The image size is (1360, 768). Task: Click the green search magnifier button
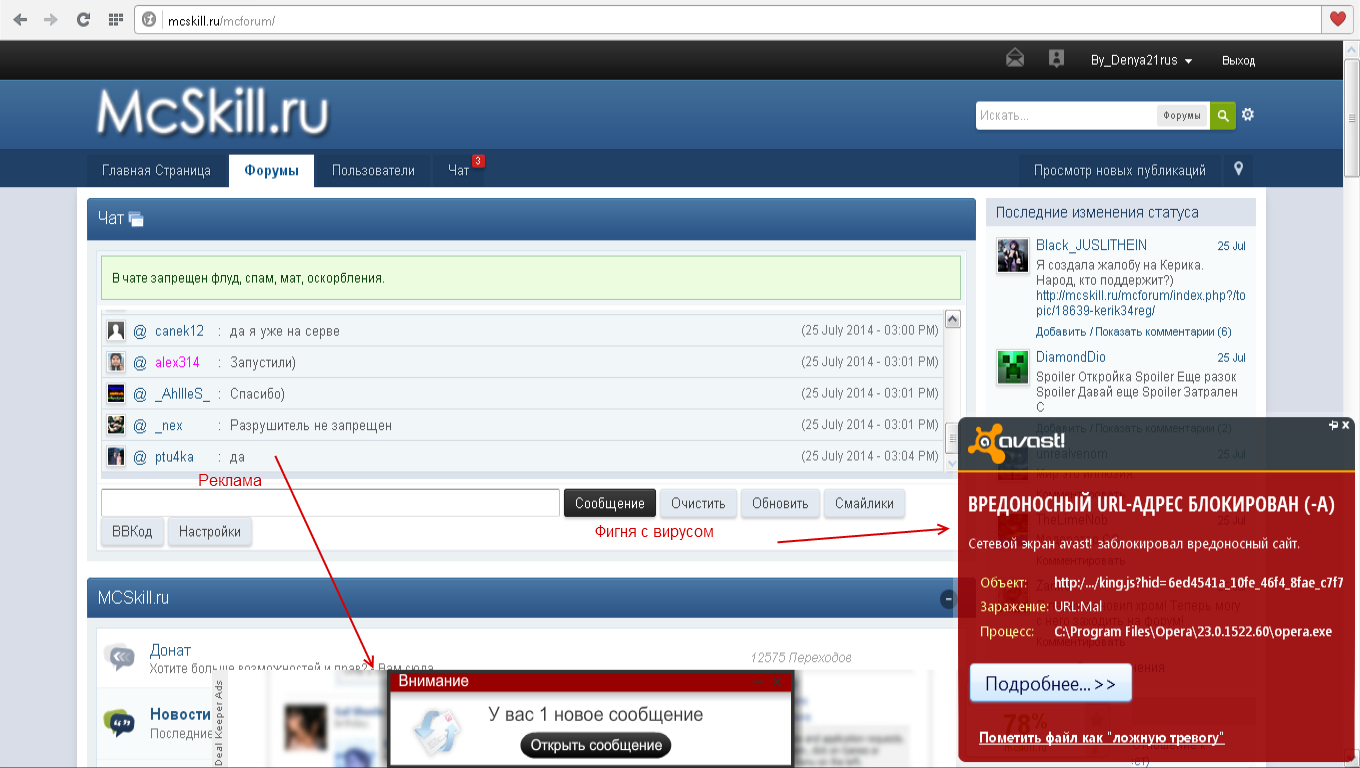coord(1222,115)
